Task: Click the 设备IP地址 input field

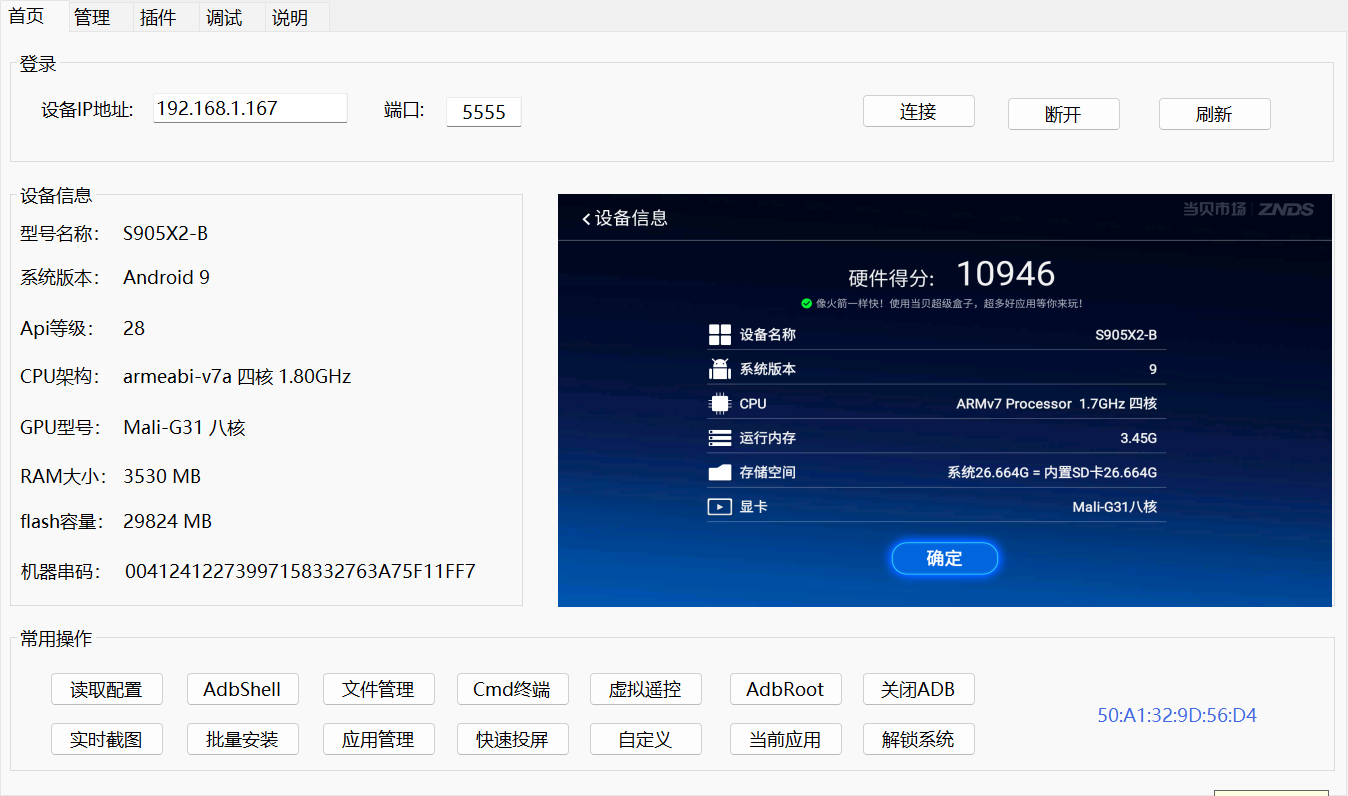Action: point(250,108)
